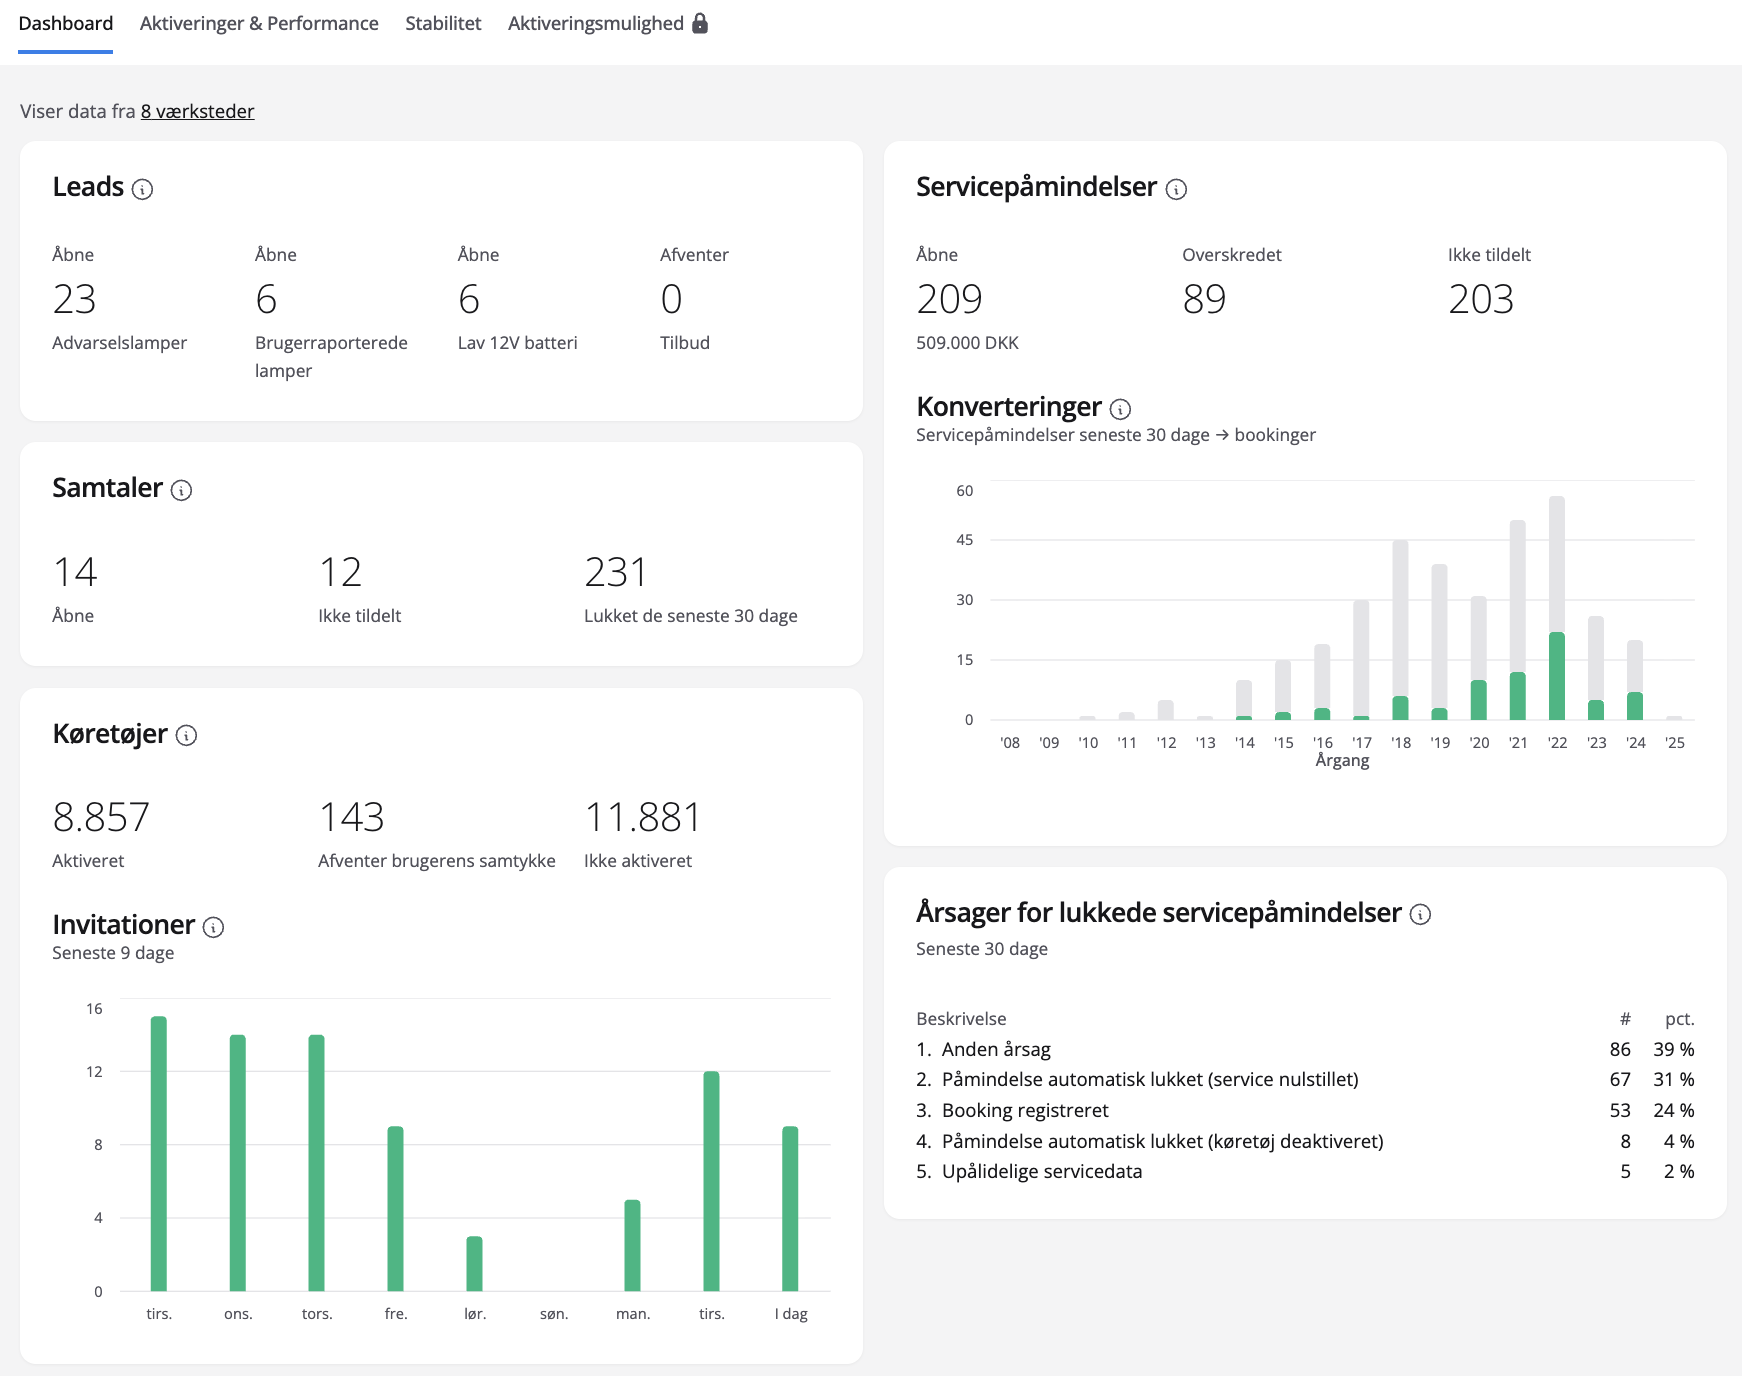The width and height of the screenshot is (1742, 1376).
Task: Switch to the Aktiveringer & Performance tab
Action: [259, 23]
